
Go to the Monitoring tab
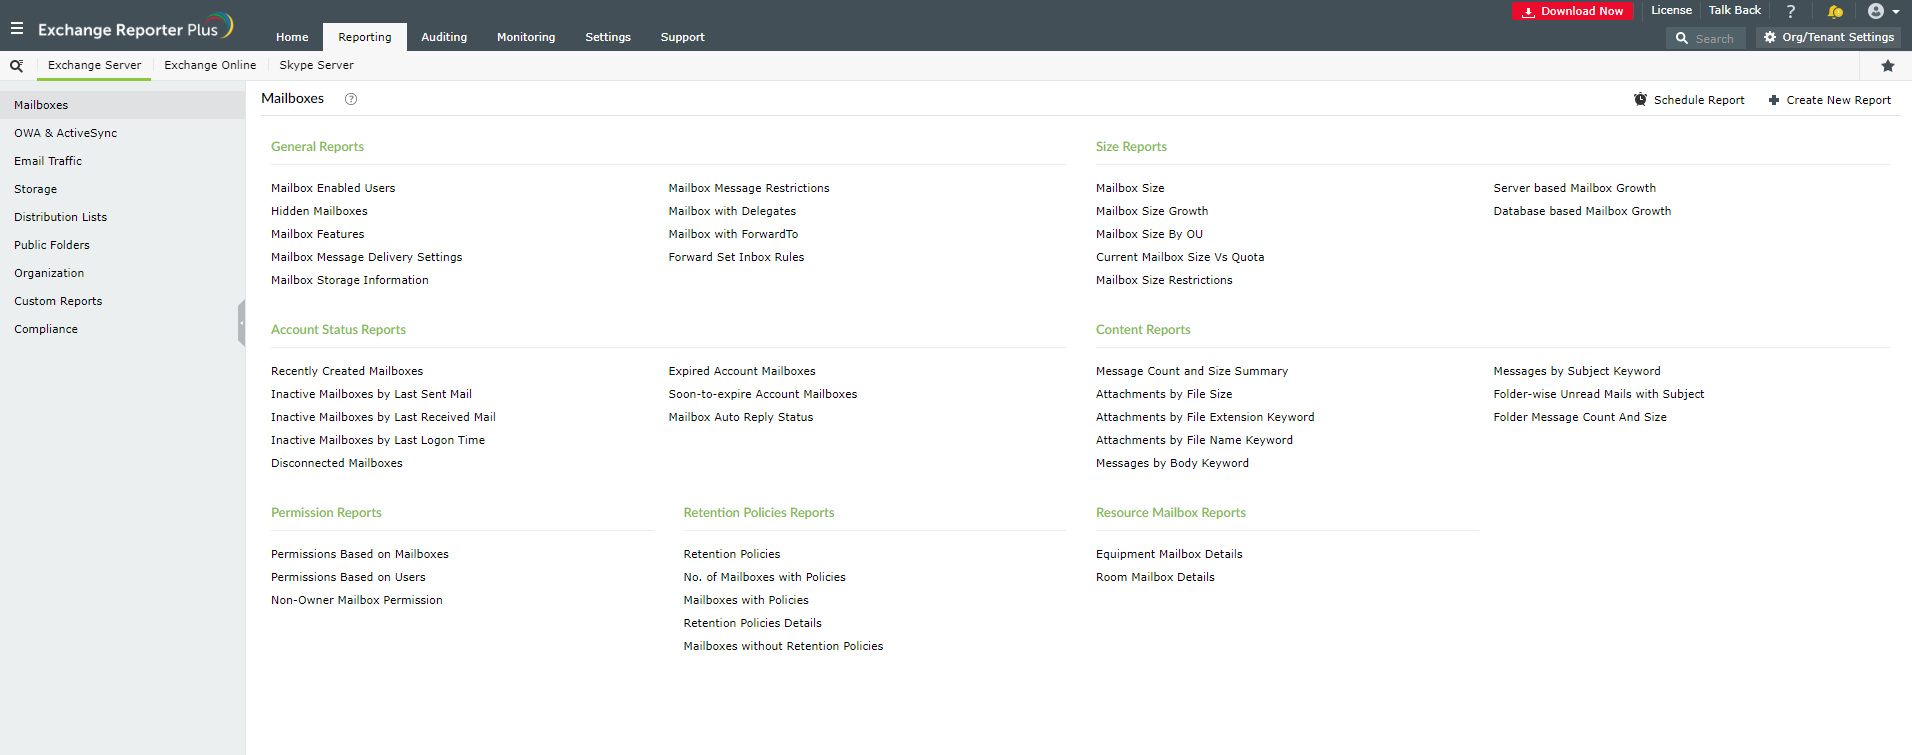526,38
